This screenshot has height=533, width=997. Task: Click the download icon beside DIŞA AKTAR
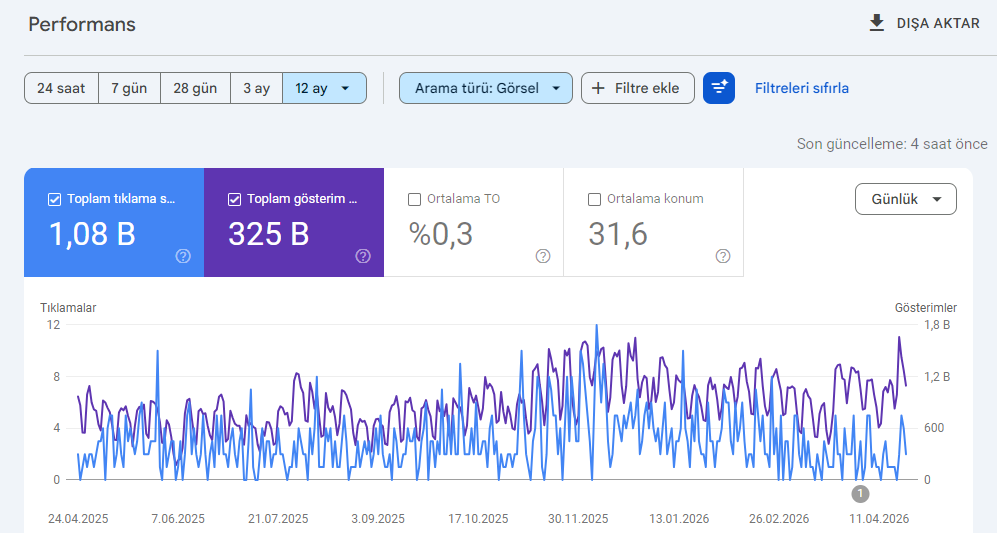click(x=877, y=24)
